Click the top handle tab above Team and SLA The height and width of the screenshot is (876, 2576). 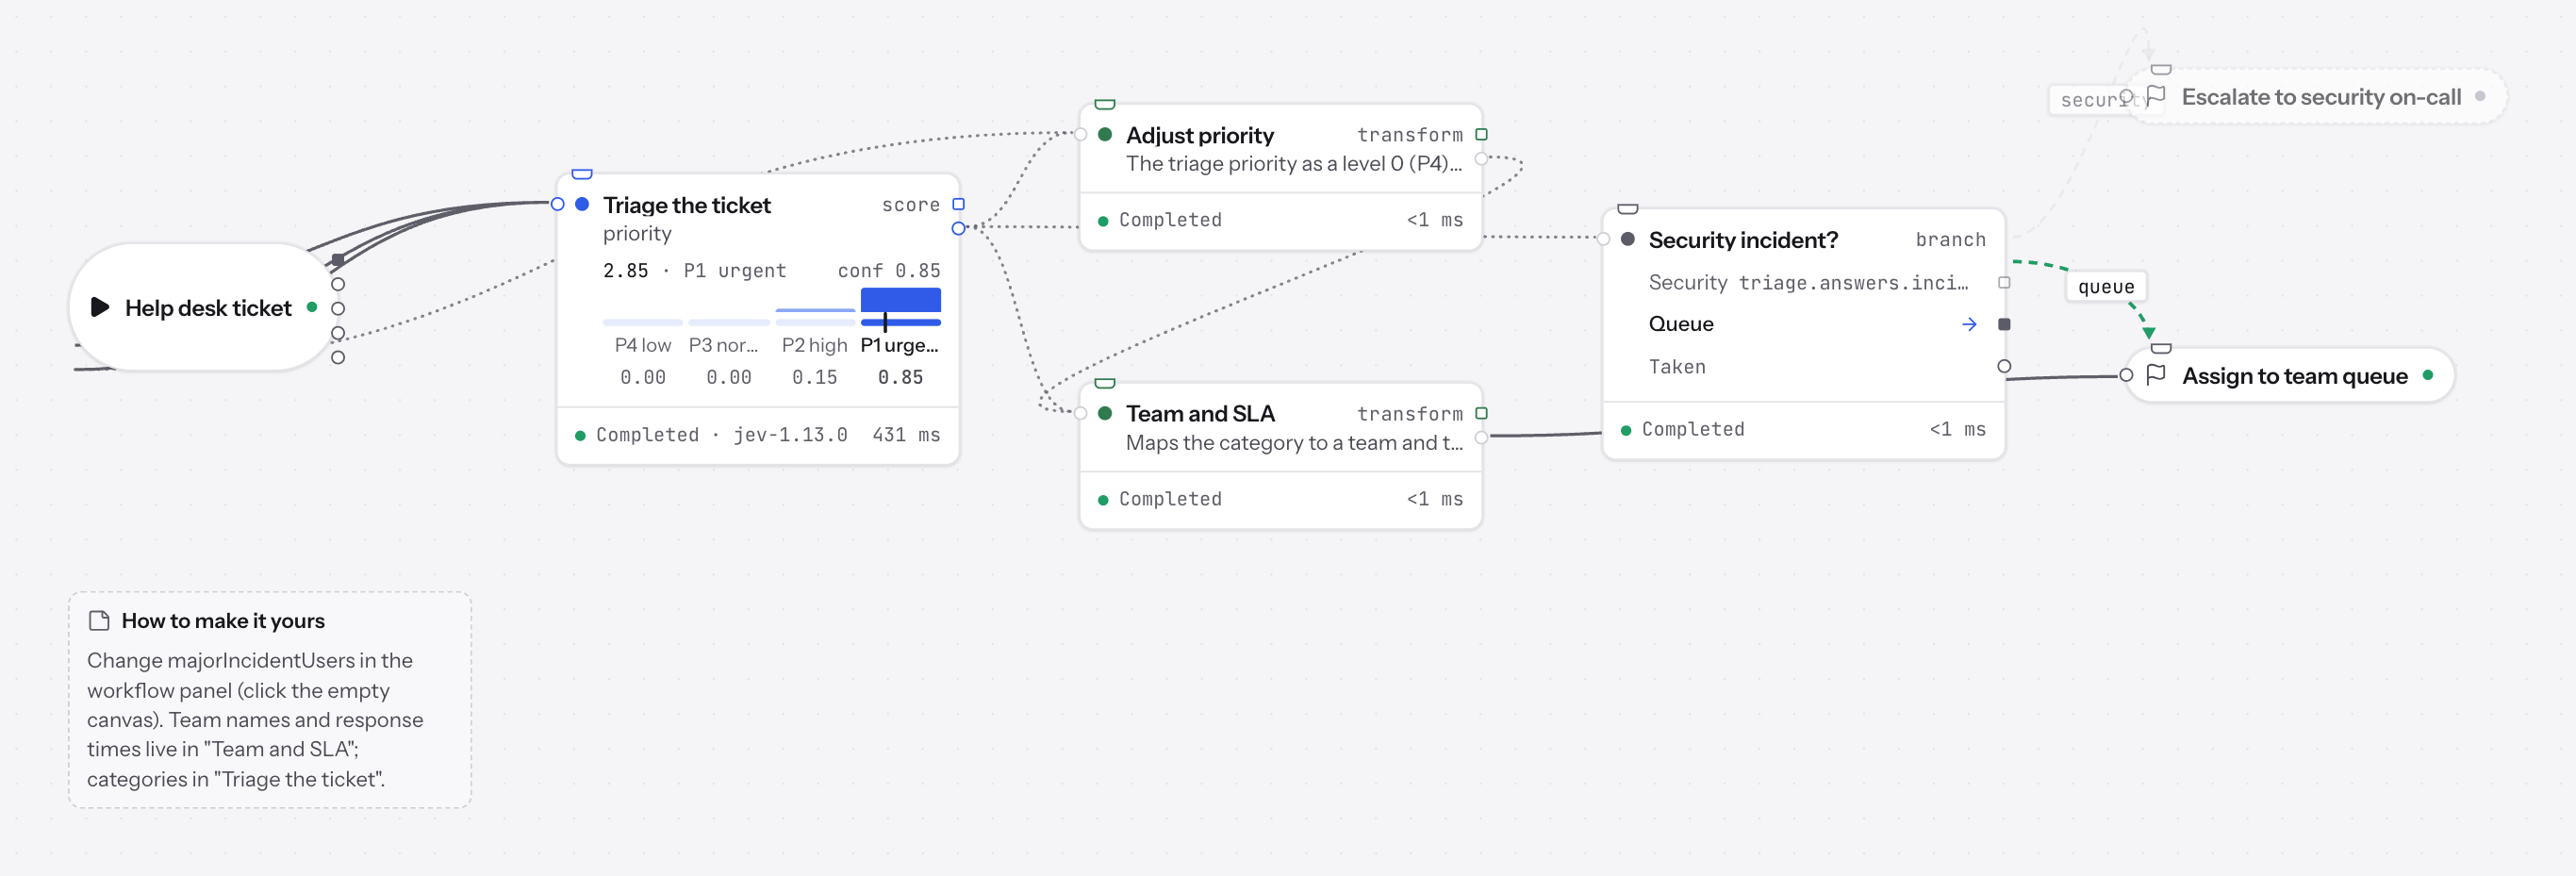(1105, 383)
